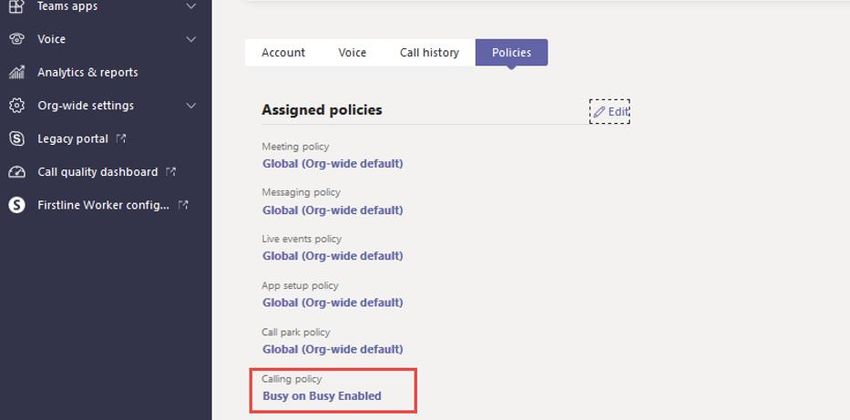Expand the Teams apps menu chevron
The image size is (850, 420).
point(191,7)
